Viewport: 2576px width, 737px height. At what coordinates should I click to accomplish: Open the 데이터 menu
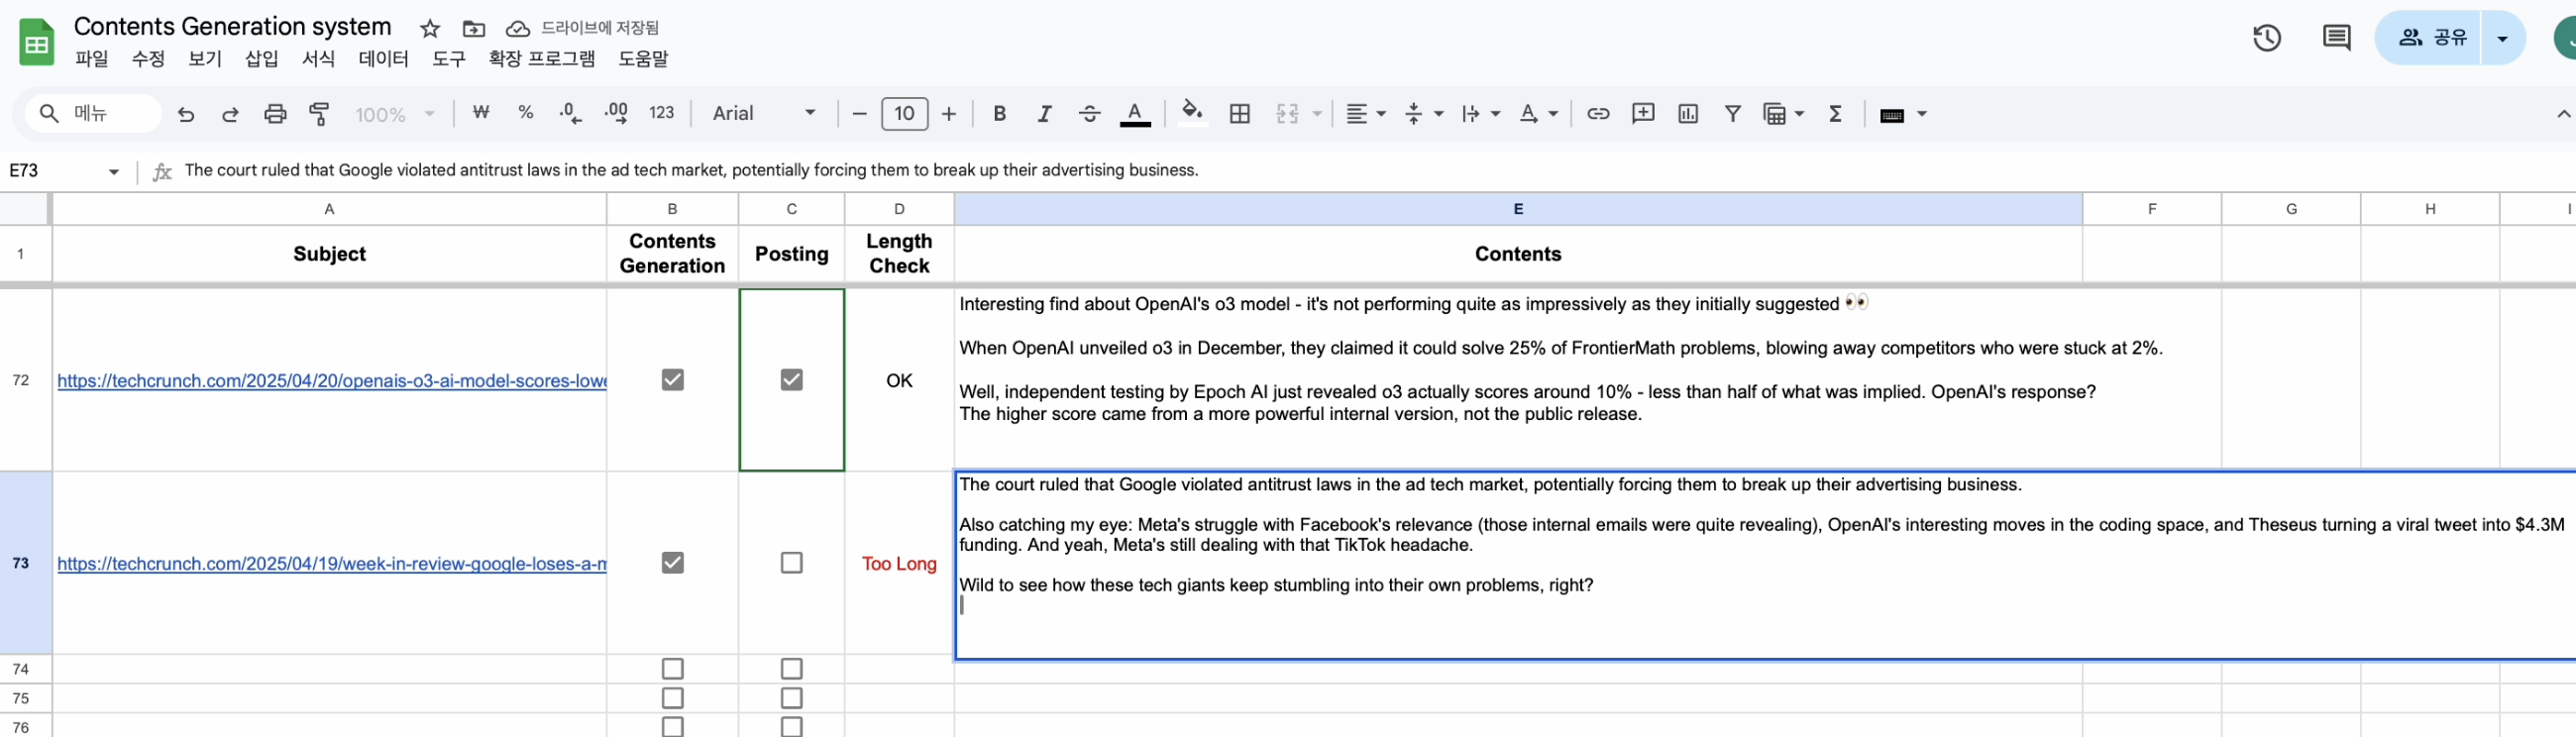click(x=383, y=59)
